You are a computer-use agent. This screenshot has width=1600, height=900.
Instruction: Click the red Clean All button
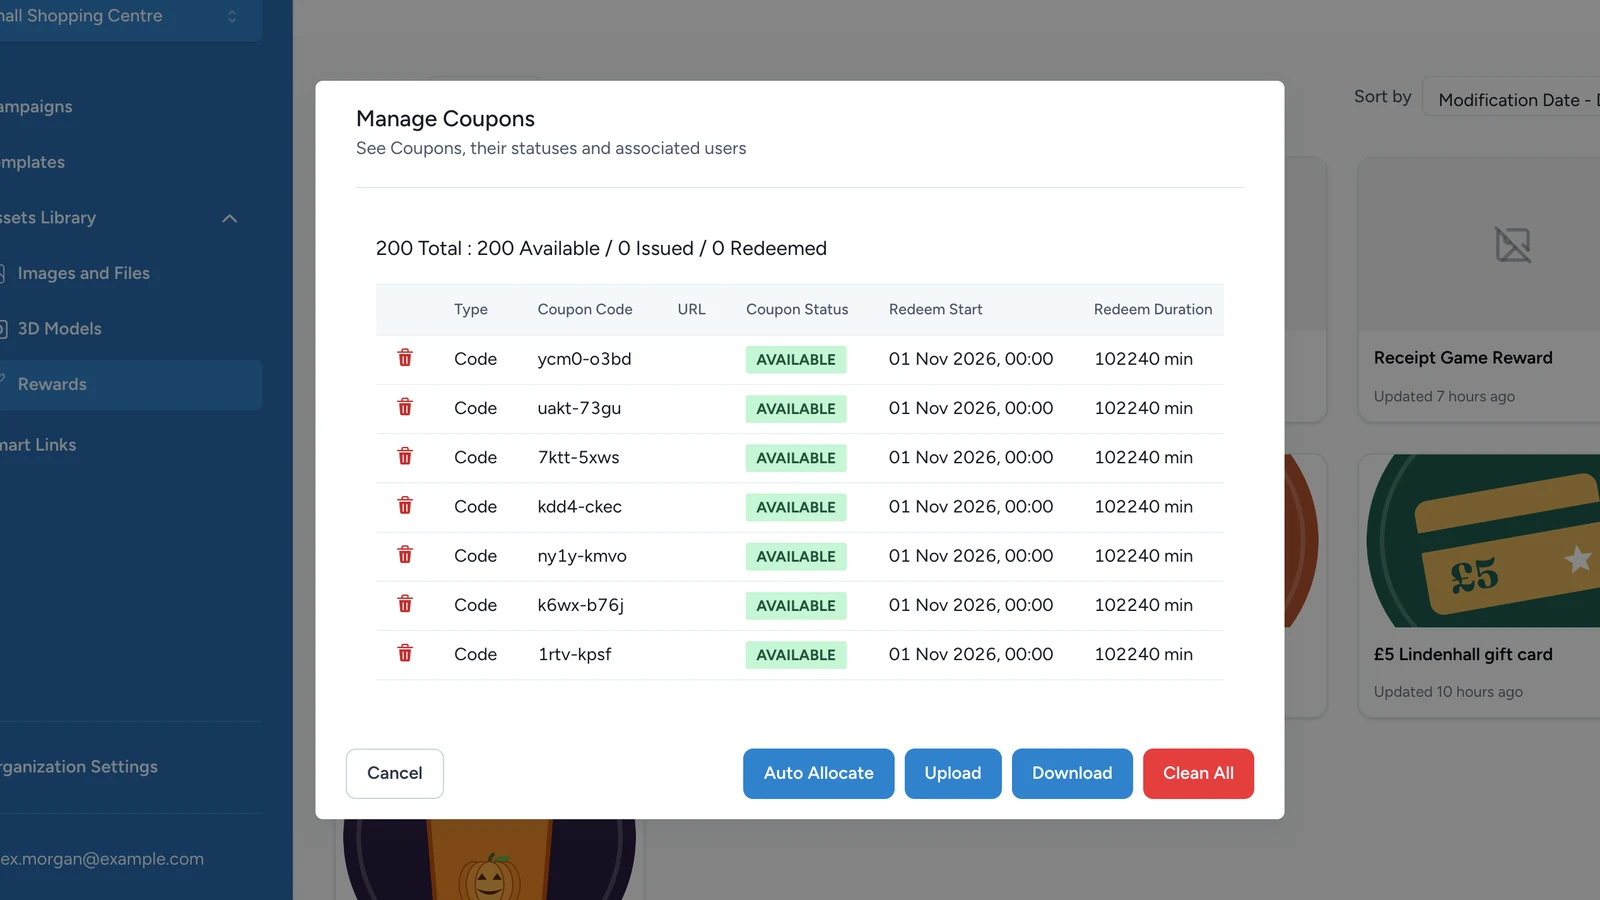click(1198, 774)
